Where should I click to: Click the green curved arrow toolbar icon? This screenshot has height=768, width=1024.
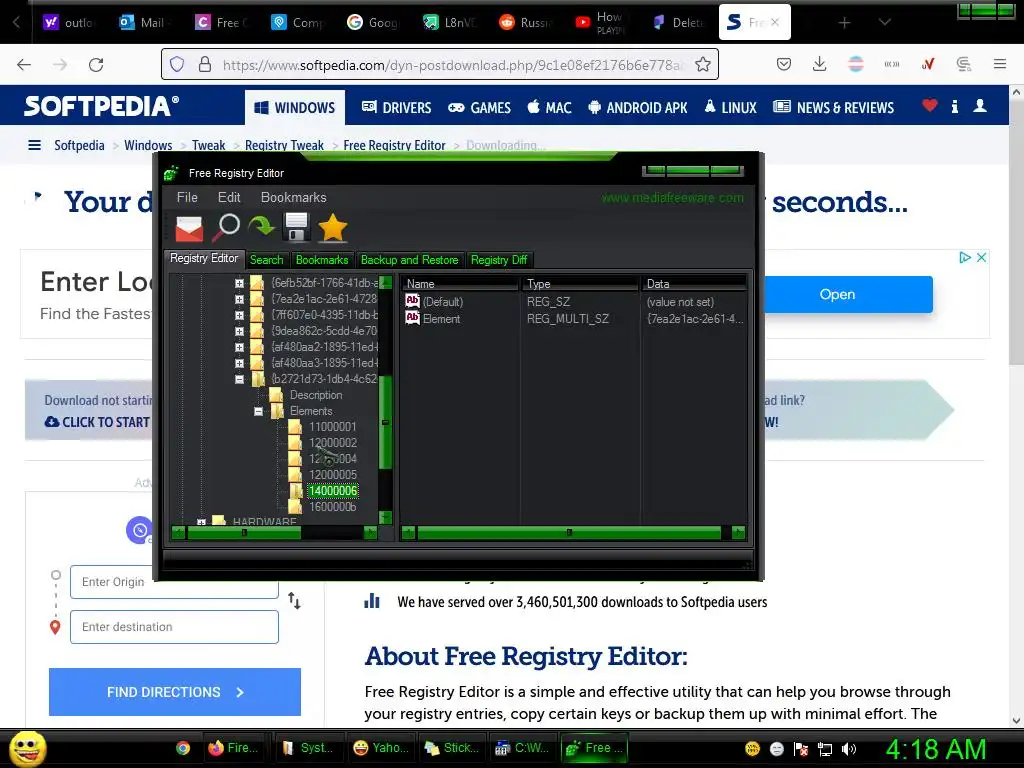point(261,227)
